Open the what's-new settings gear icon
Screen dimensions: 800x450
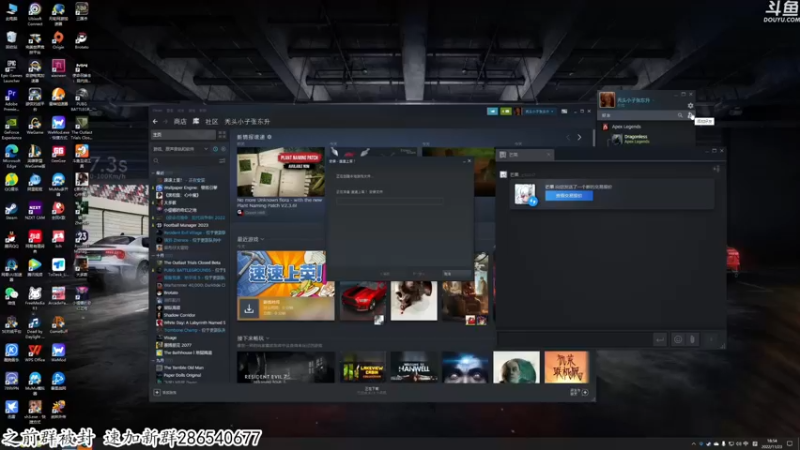pyautogui.click(x=269, y=137)
